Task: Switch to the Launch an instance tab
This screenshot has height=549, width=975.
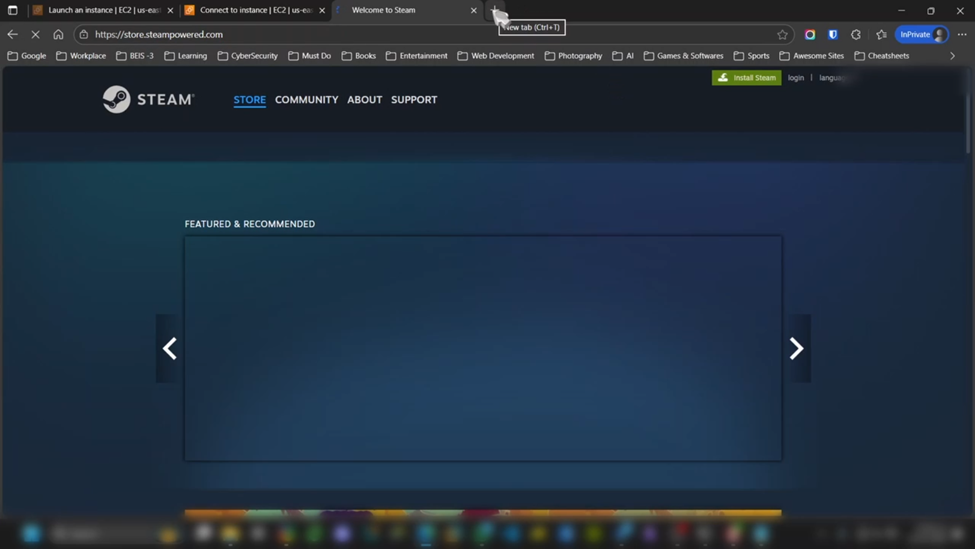Action: point(100,10)
